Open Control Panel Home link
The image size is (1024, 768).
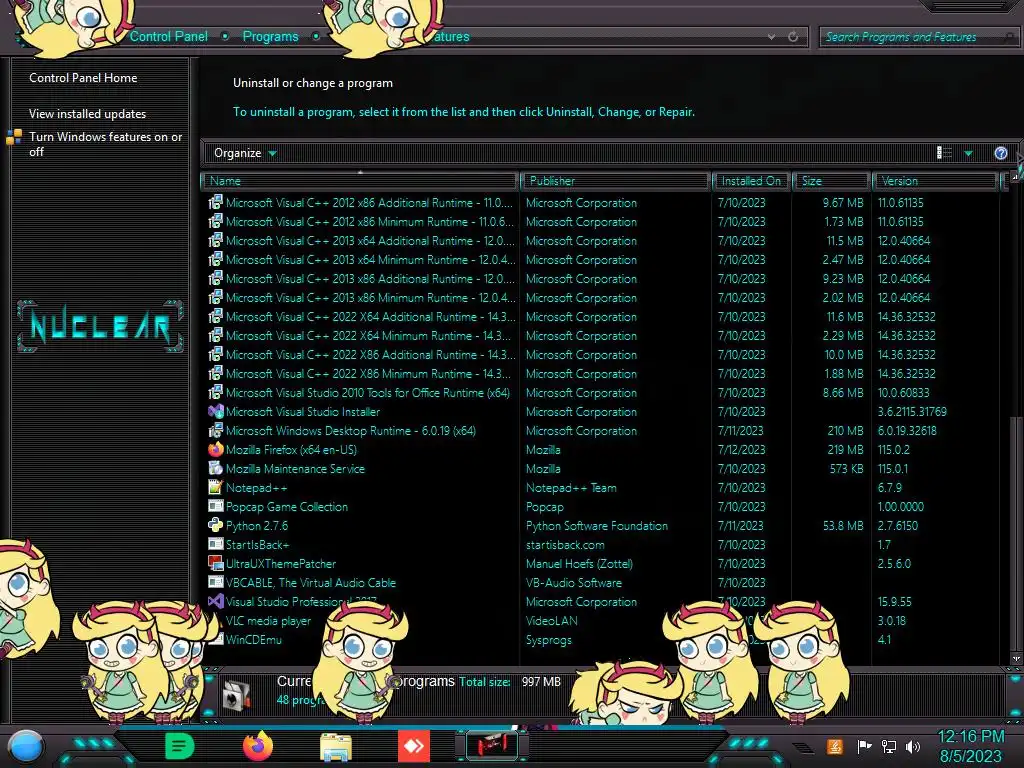(x=83, y=78)
